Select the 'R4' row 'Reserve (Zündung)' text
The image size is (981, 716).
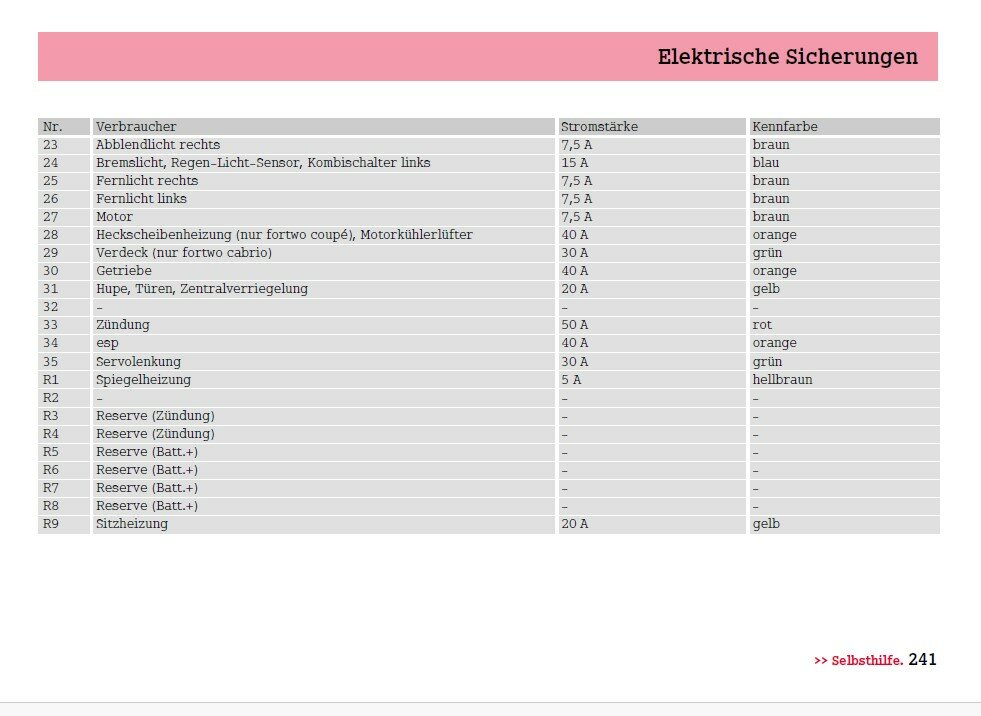tap(155, 434)
